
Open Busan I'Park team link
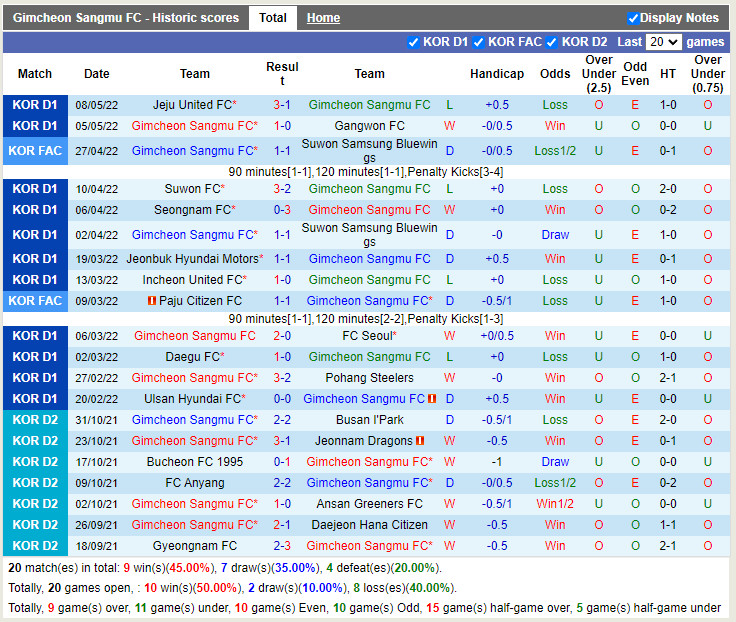369,420
